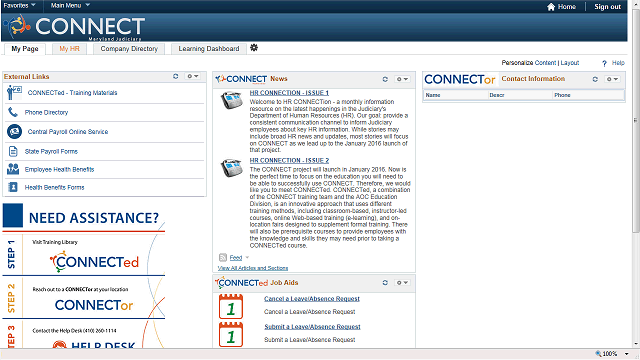Viewport: 640px width, 360px height.
Task: Click the RSS Feed icon under news
Action: coord(223,258)
